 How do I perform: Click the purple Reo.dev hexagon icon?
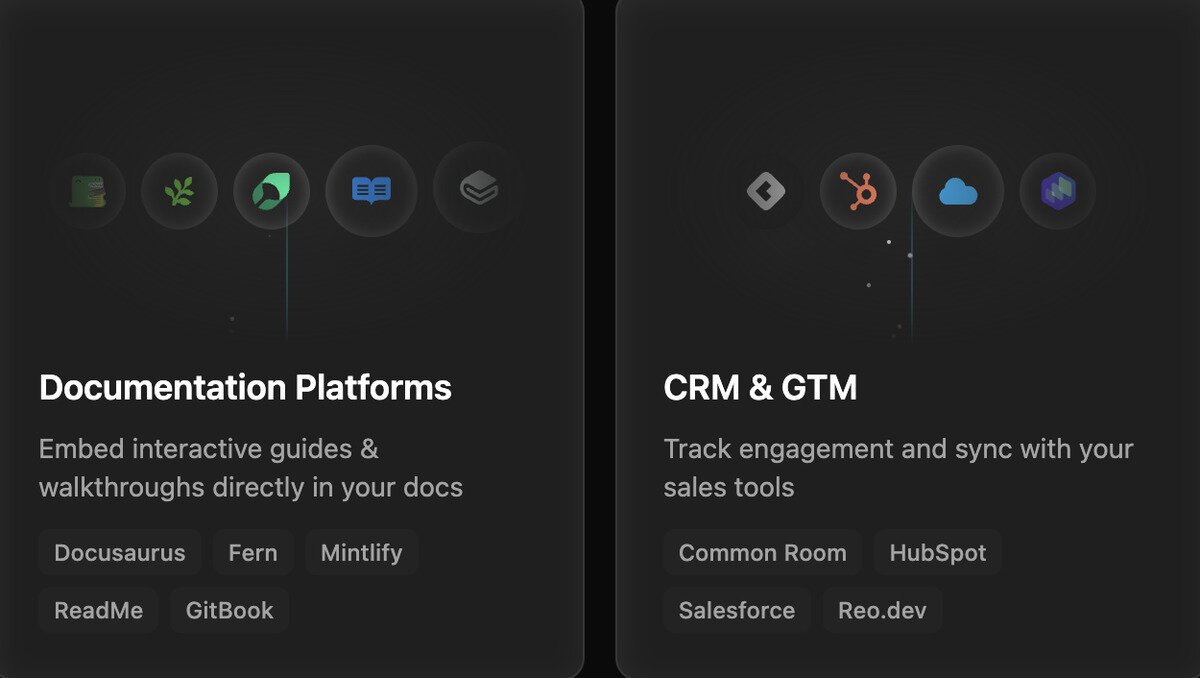coord(1058,190)
